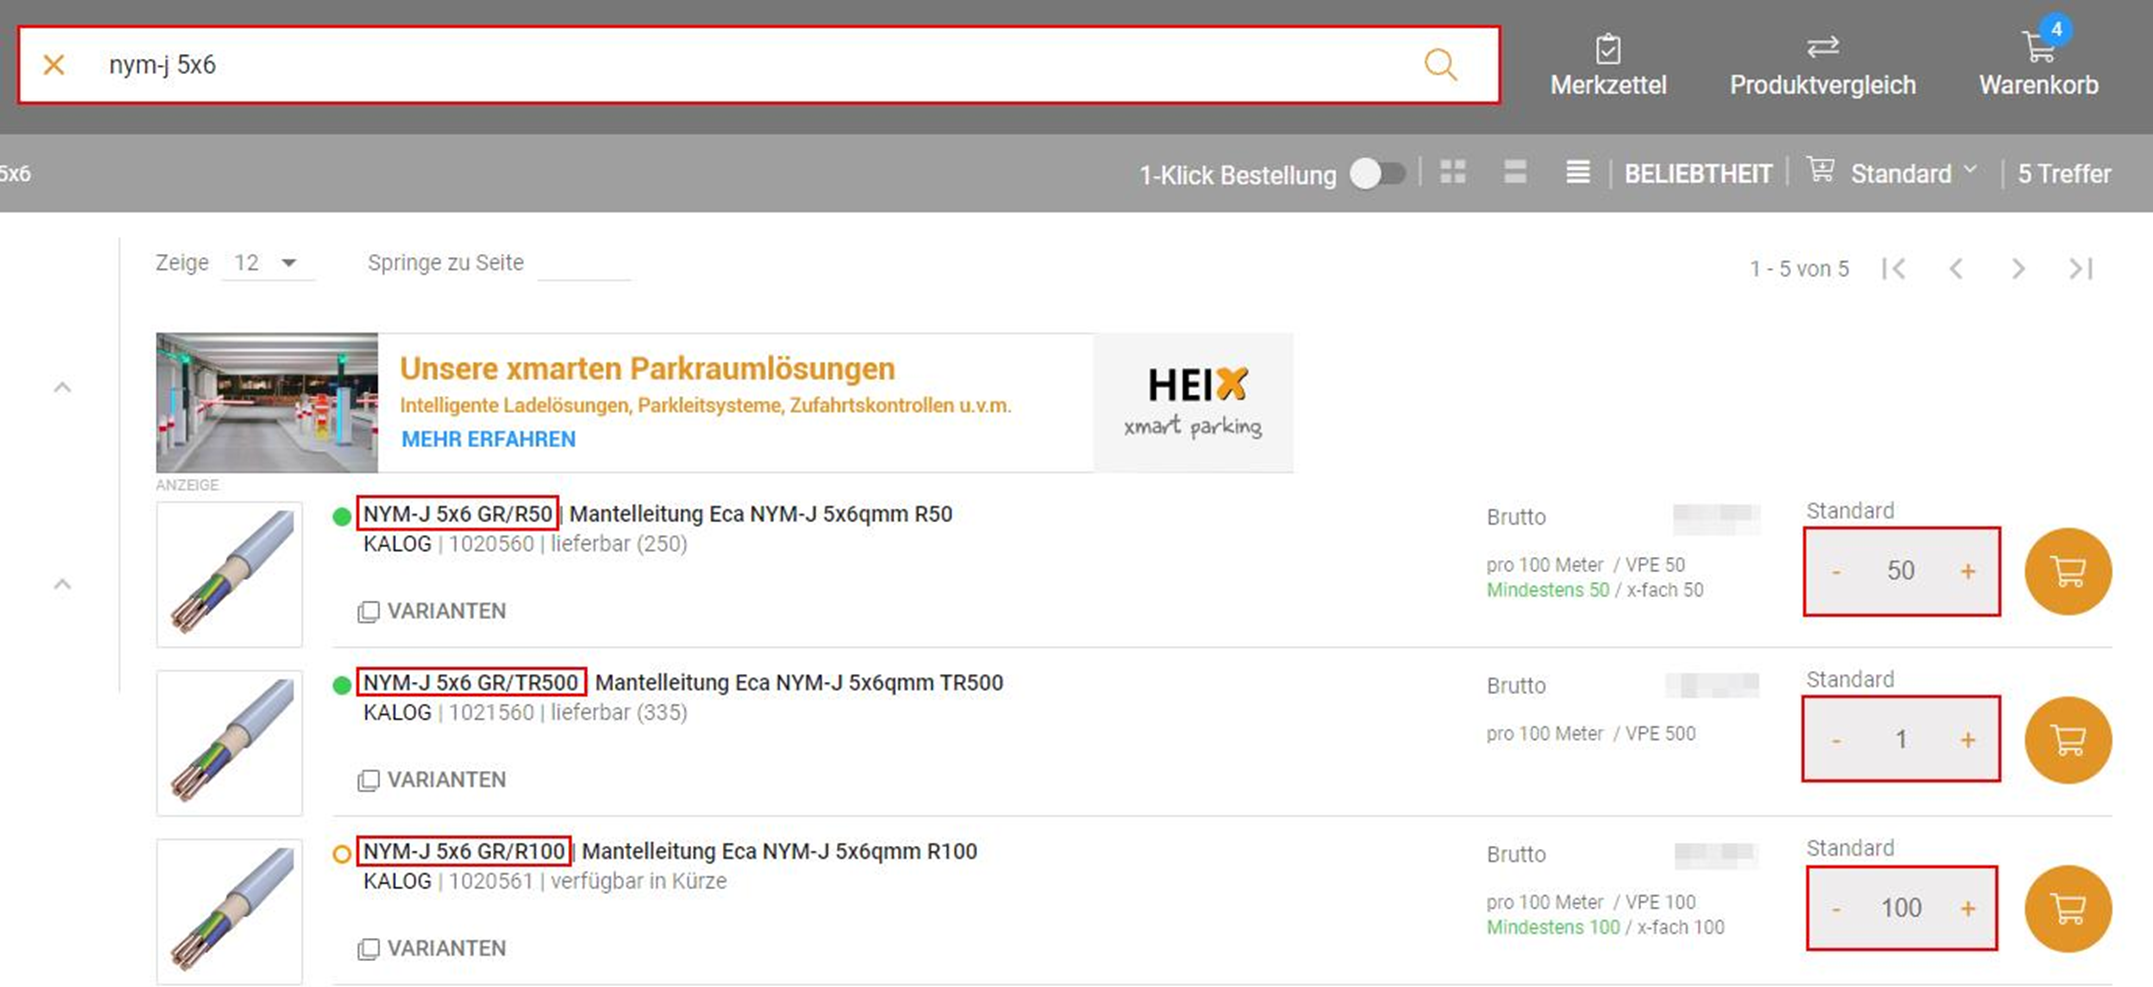Click the Springe zu Seite field
This screenshot has height=987, width=2153.
(583, 264)
